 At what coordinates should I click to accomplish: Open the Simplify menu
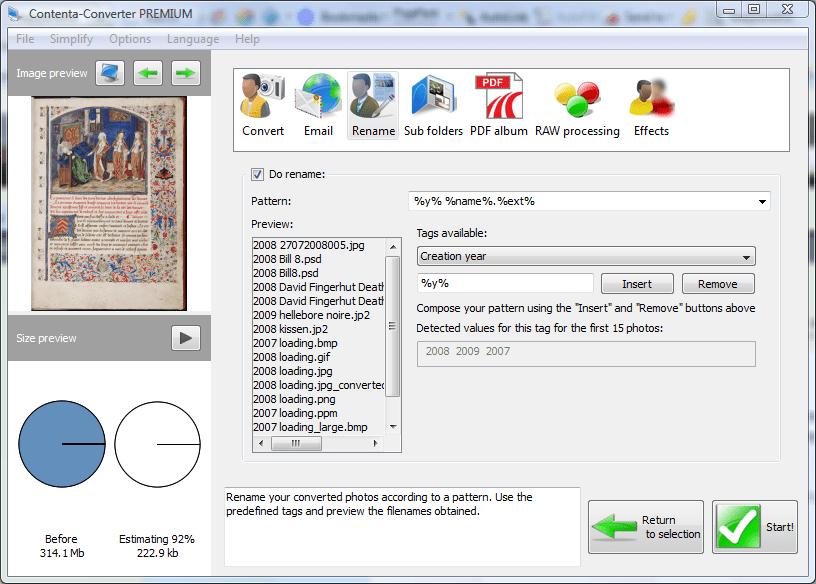[71, 39]
